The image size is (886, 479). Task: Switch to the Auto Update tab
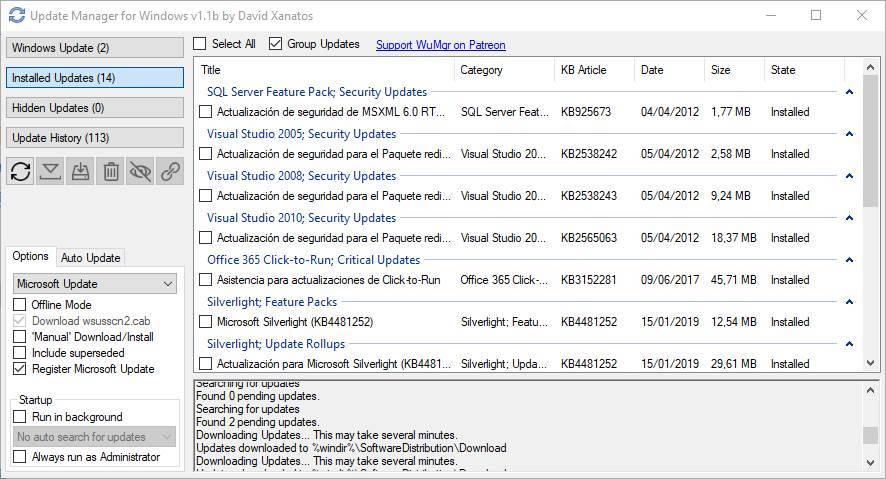coord(90,258)
